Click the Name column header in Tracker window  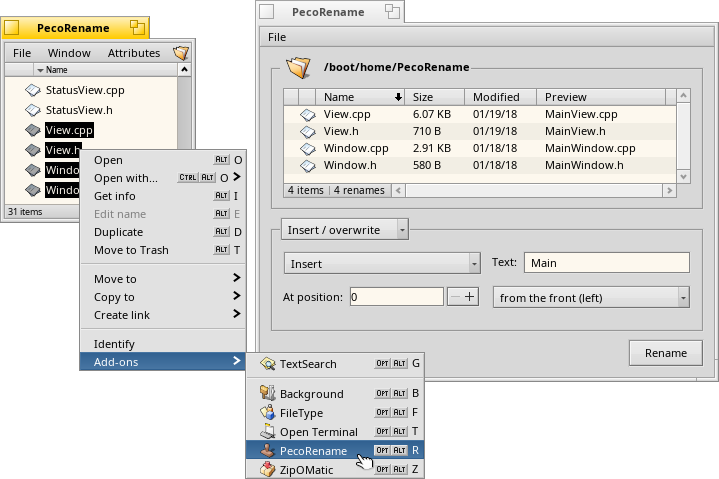[x=105, y=70]
